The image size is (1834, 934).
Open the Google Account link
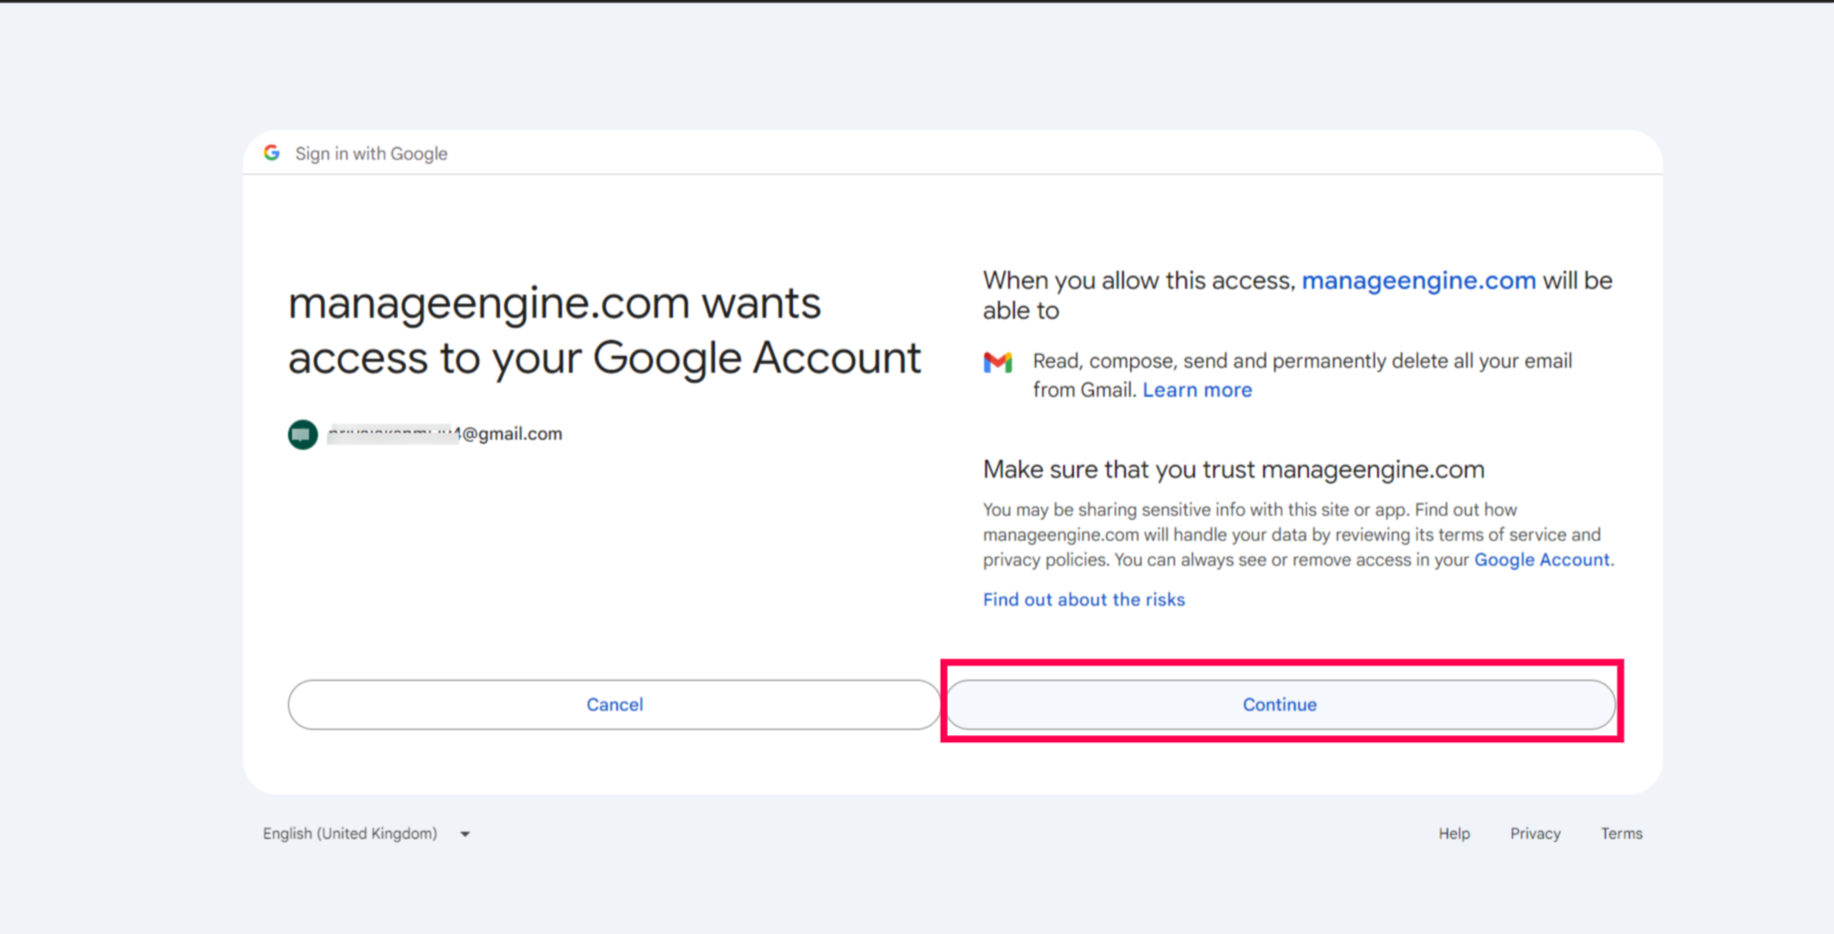1541,560
